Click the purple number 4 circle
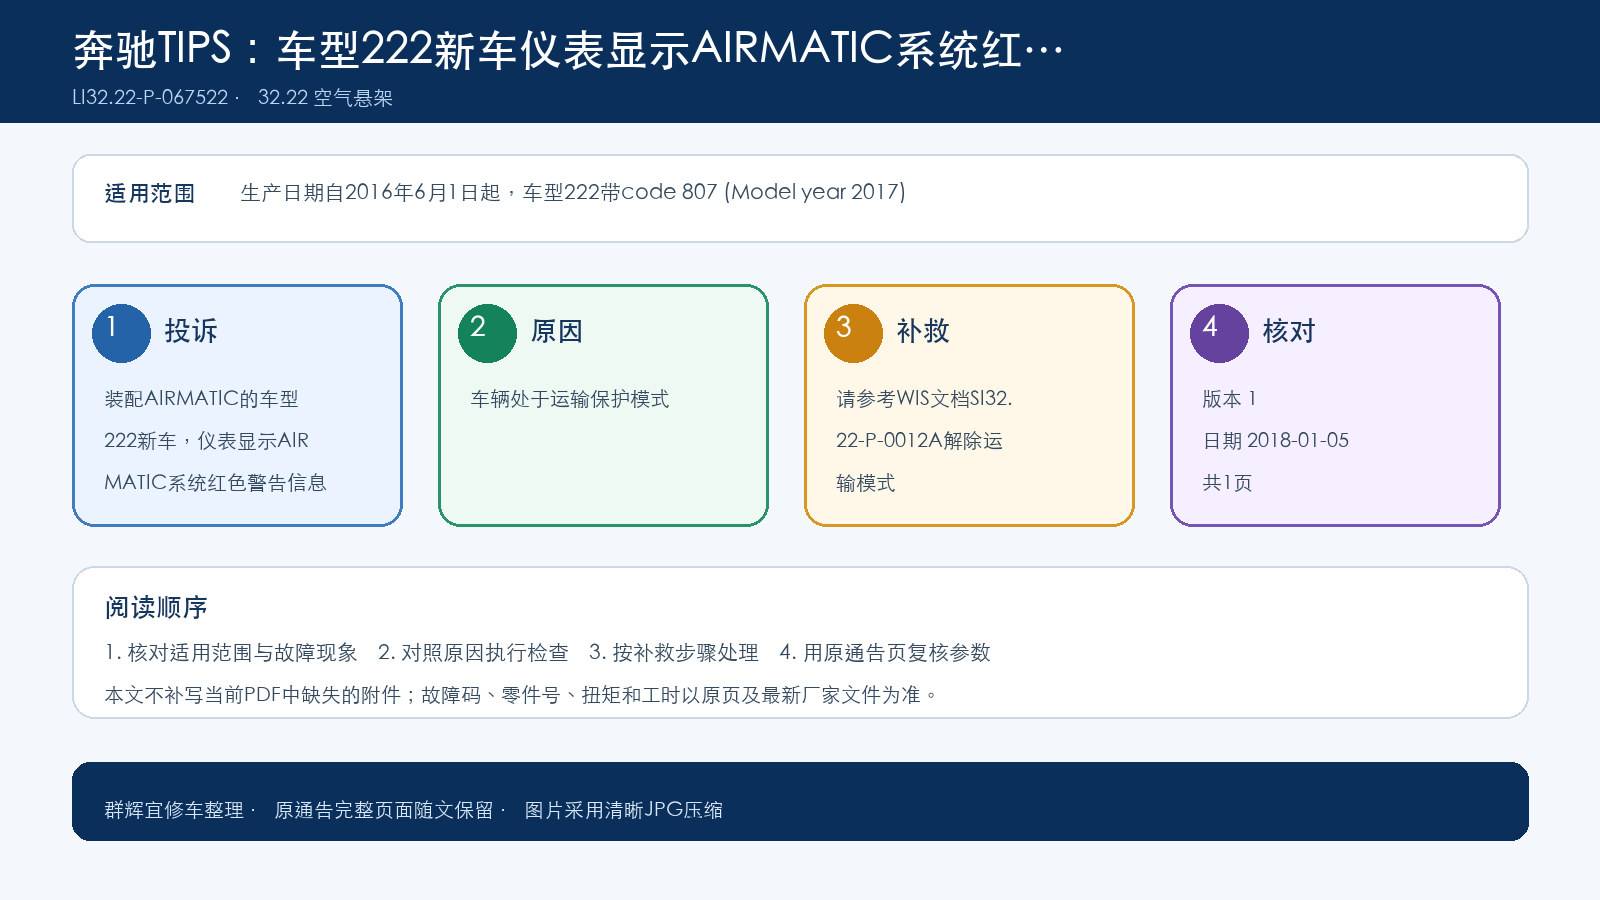Viewport: 1600px width, 900px height. (x=1219, y=333)
